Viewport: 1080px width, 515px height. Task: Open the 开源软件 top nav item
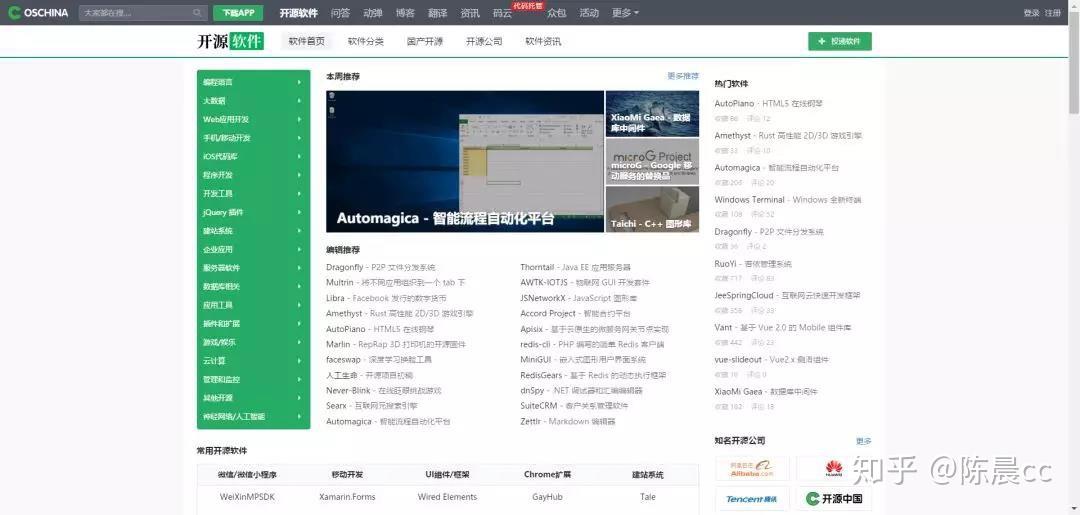click(298, 12)
